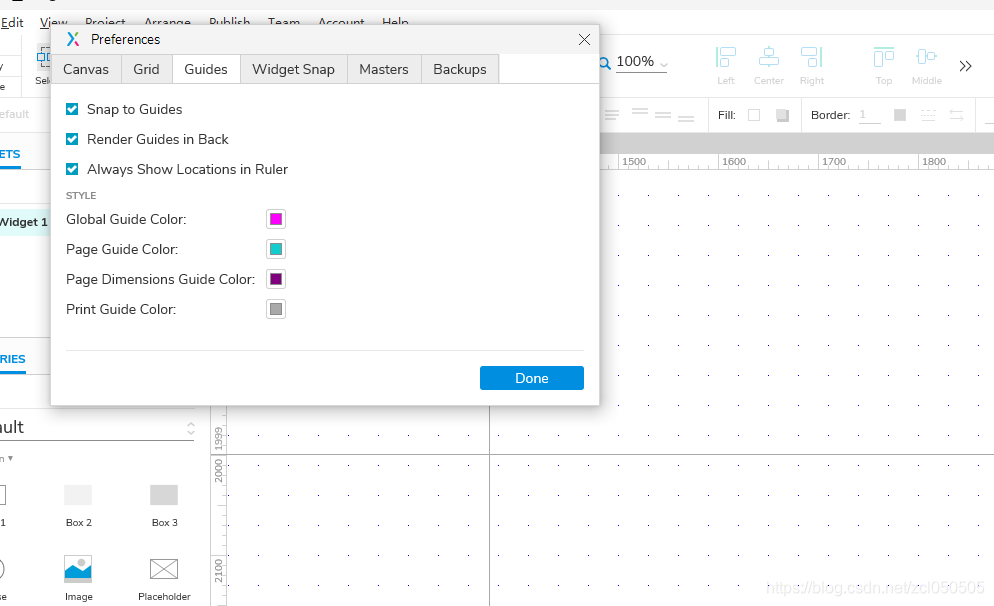
Task: Select the Guides preferences tab
Action: [206, 69]
